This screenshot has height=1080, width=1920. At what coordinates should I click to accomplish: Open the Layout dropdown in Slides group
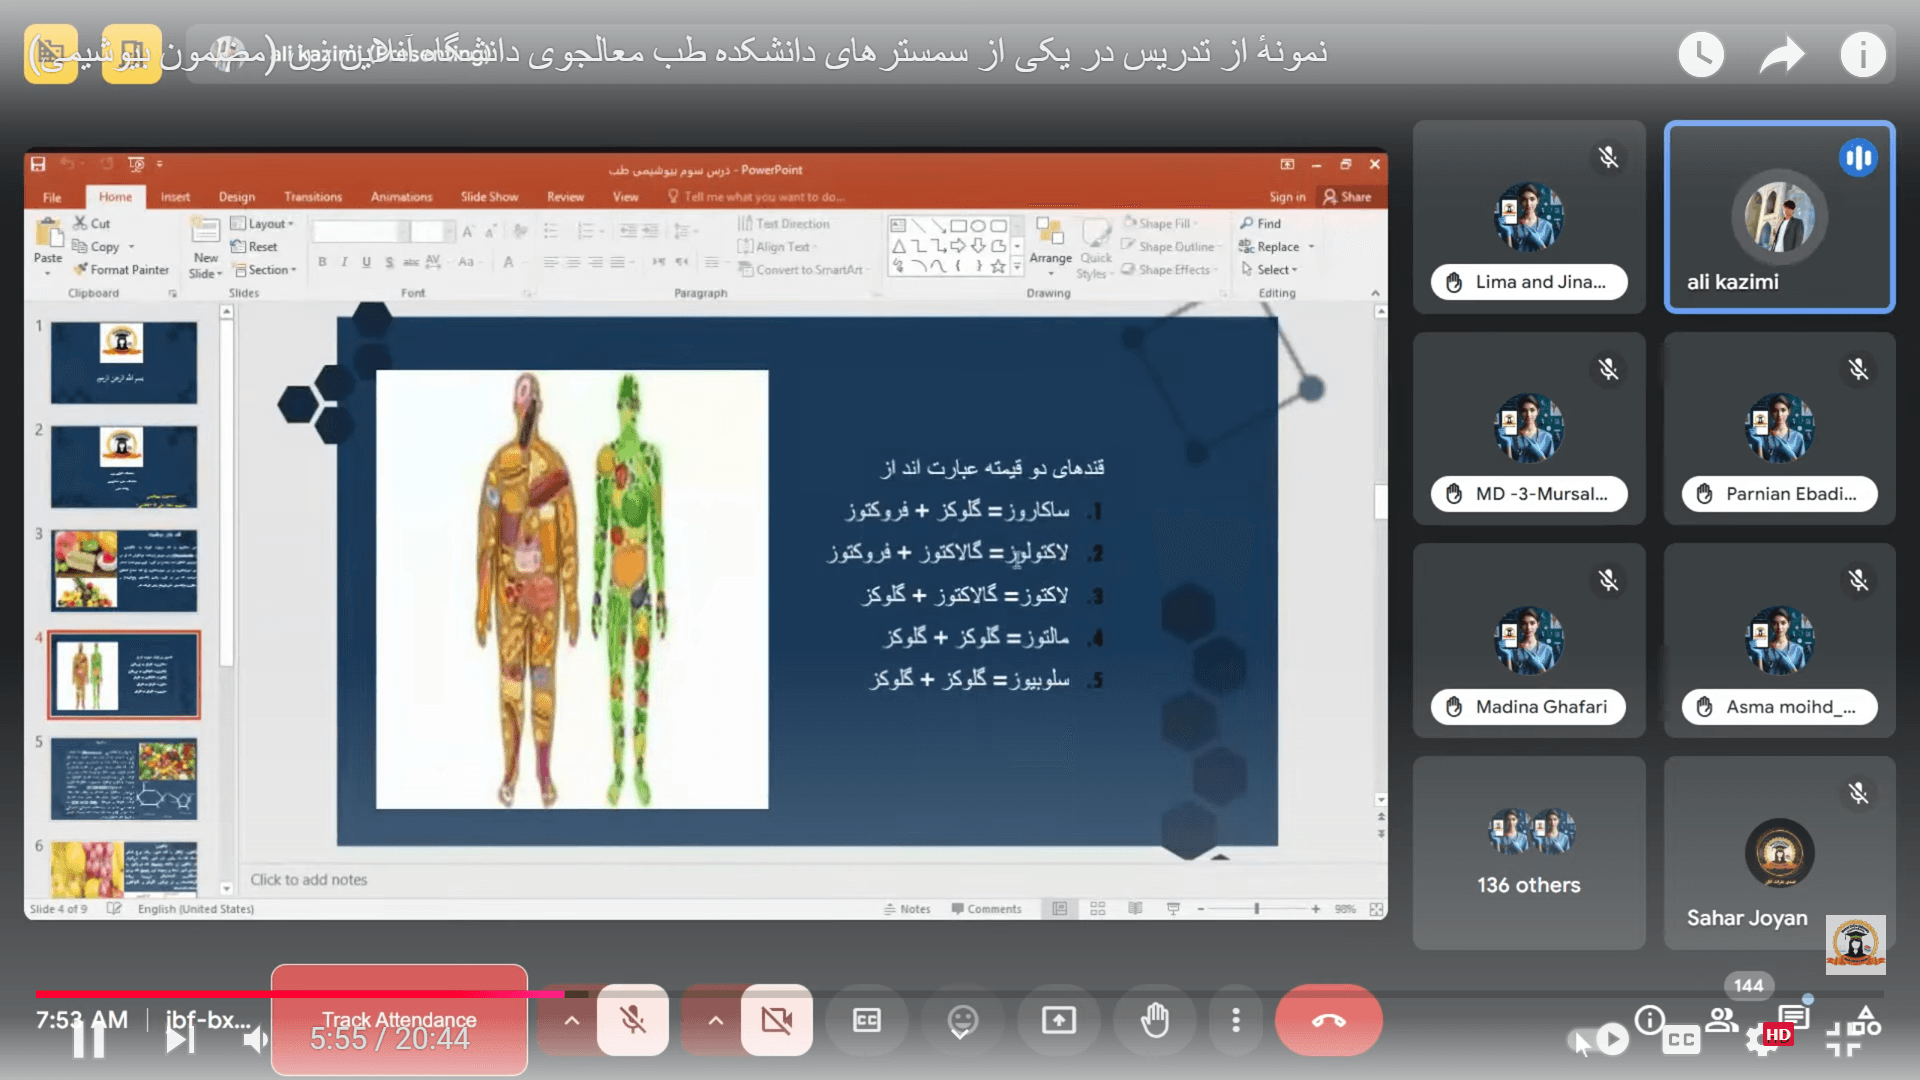pyautogui.click(x=264, y=224)
